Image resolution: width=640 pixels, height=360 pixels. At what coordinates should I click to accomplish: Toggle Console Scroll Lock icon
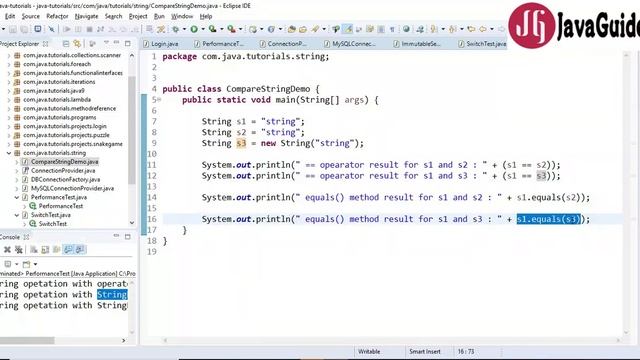pos(45,249)
